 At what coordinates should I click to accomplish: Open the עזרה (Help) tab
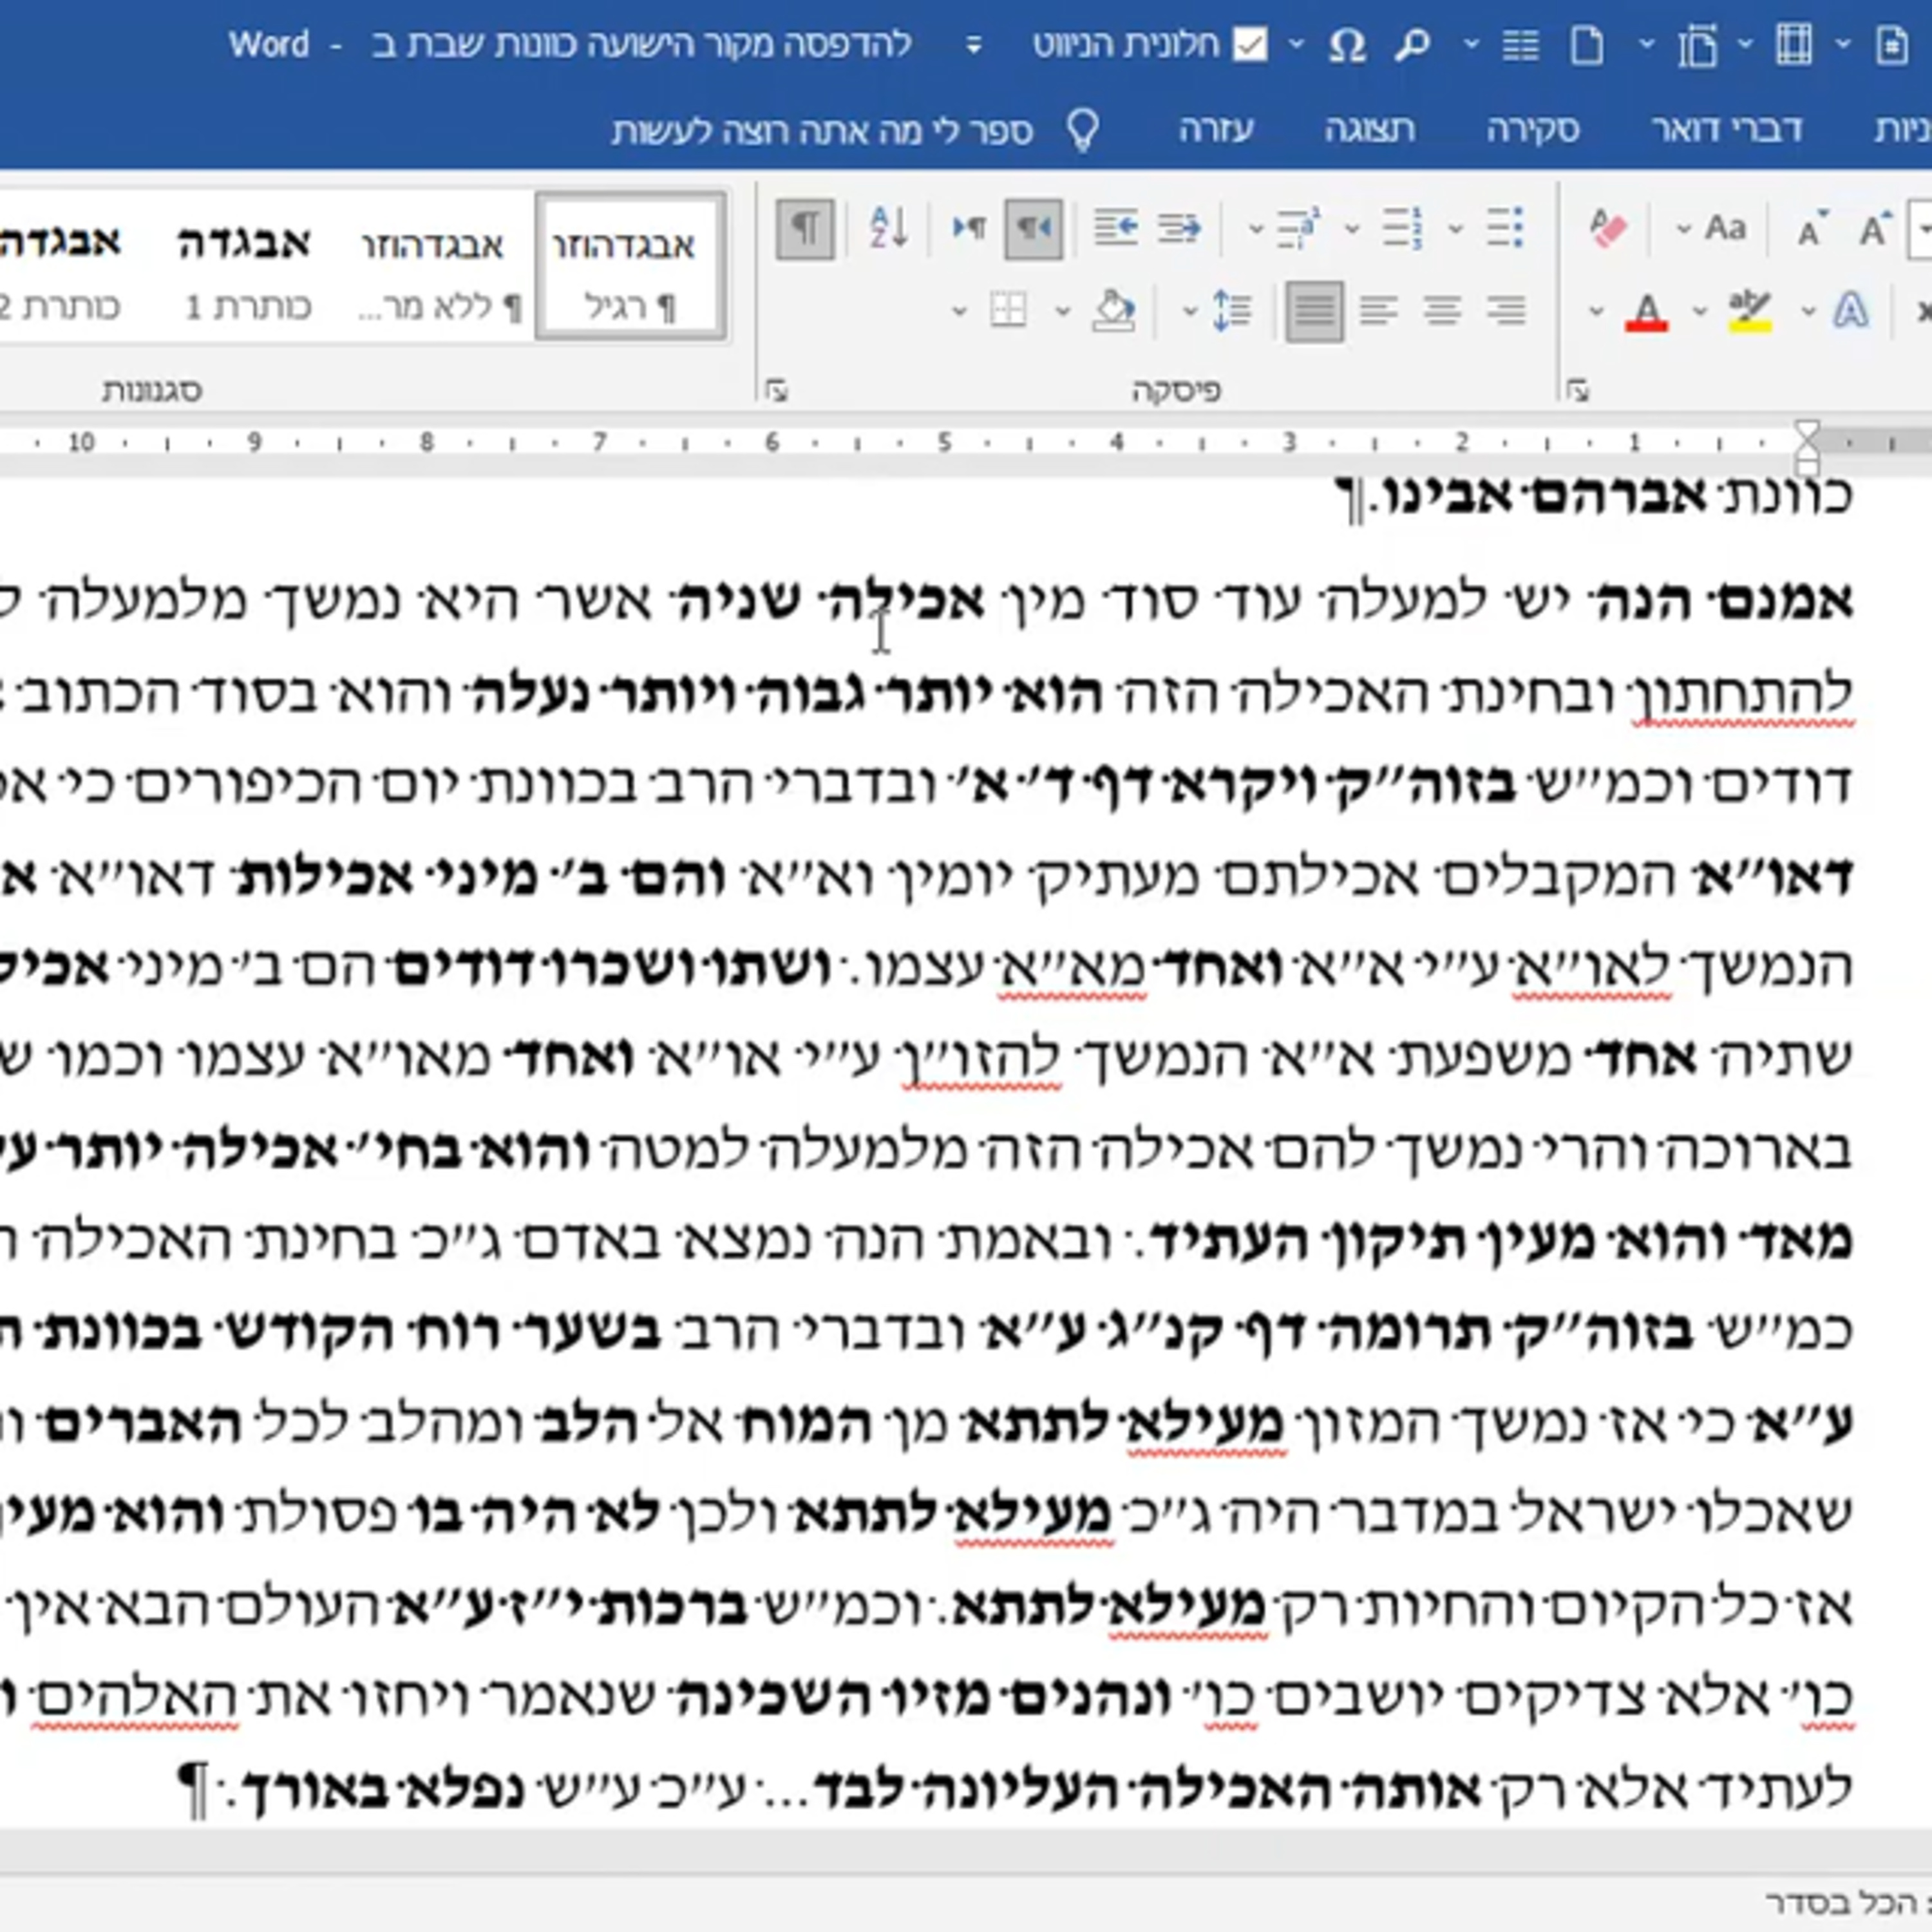(1217, 130)
